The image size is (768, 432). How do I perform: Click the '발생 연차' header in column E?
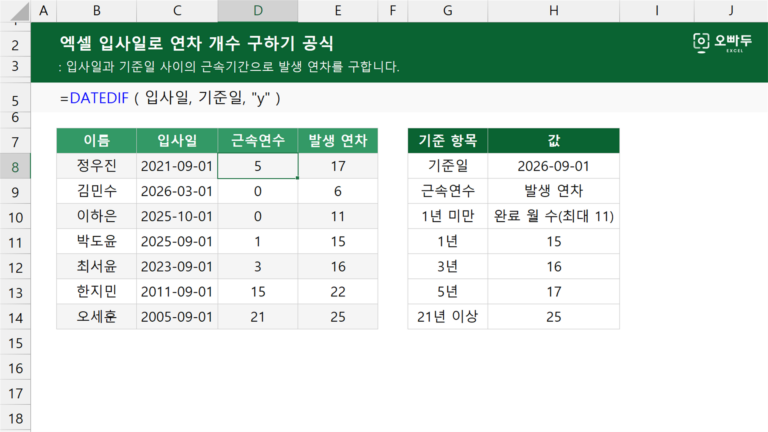(x=337, y=141)
